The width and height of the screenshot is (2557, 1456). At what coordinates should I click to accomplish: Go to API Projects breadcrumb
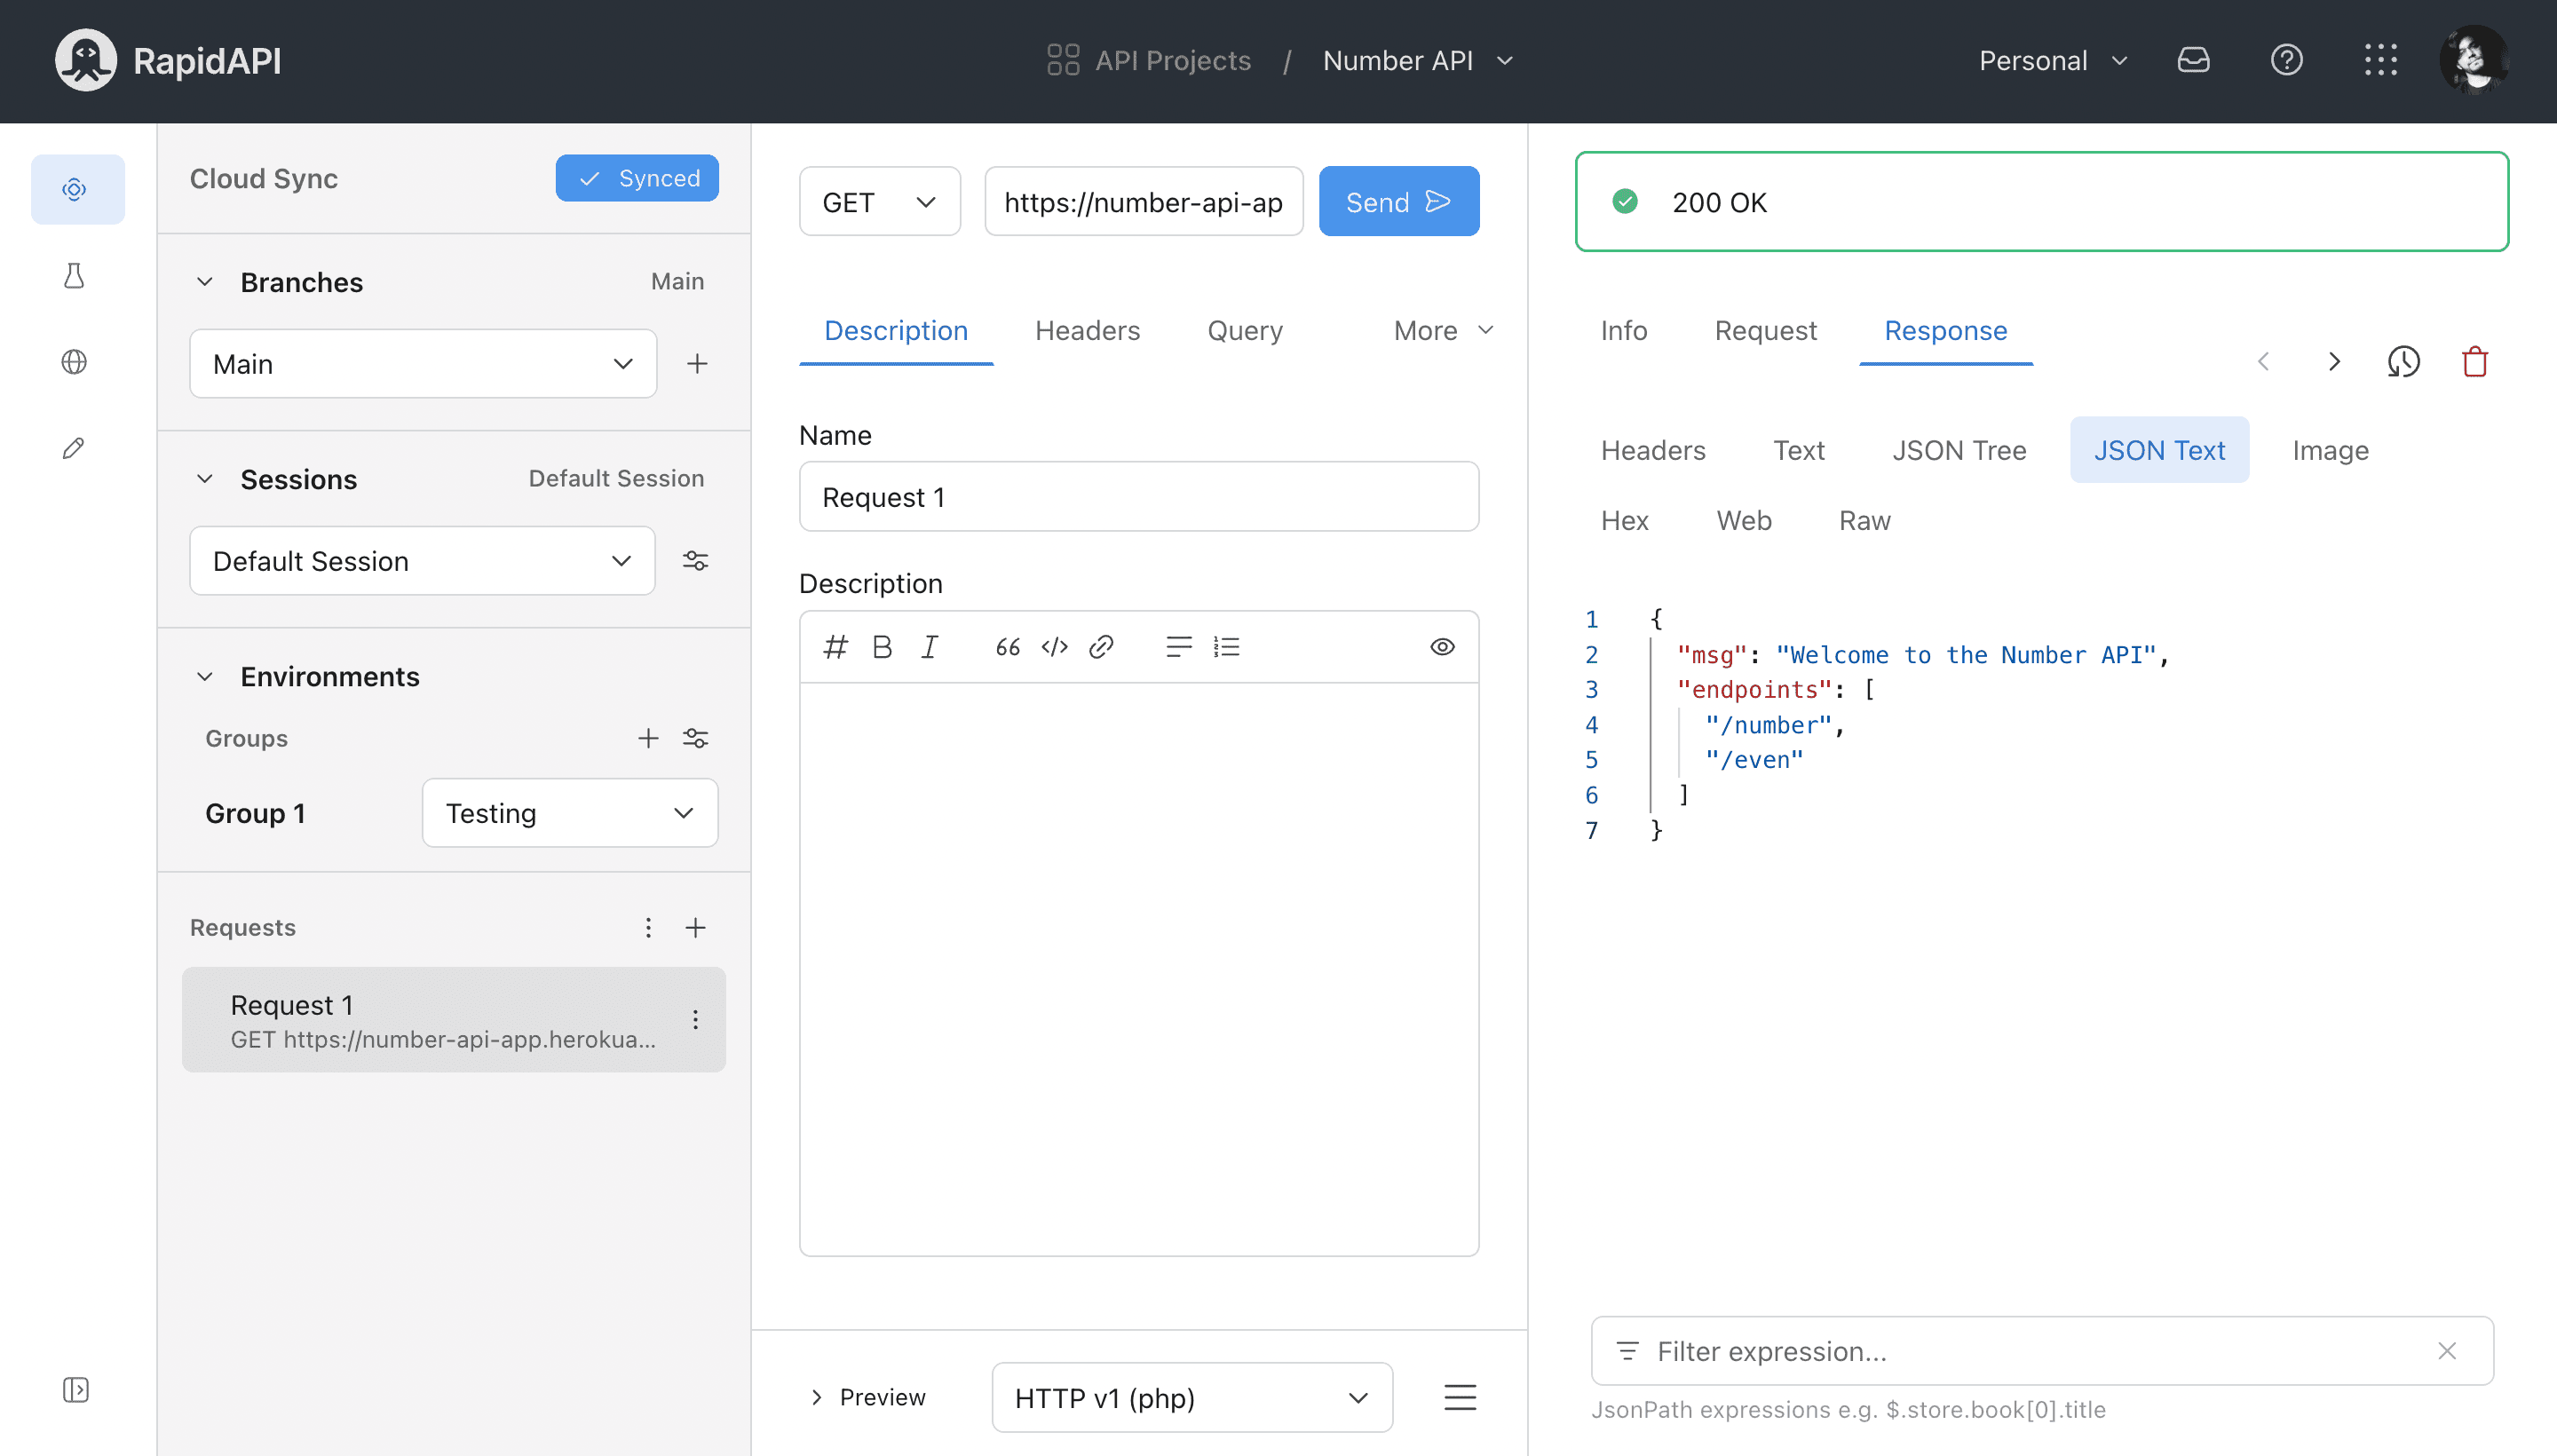coord(1148,61)
